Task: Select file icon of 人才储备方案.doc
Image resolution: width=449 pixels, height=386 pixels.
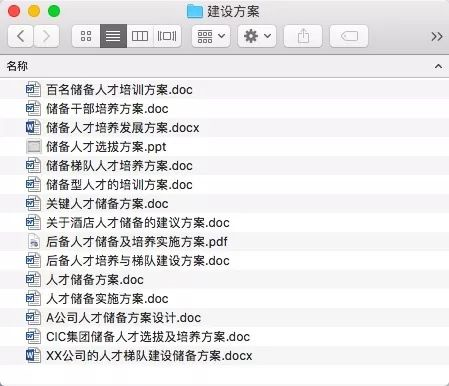Action: point(33,279)
